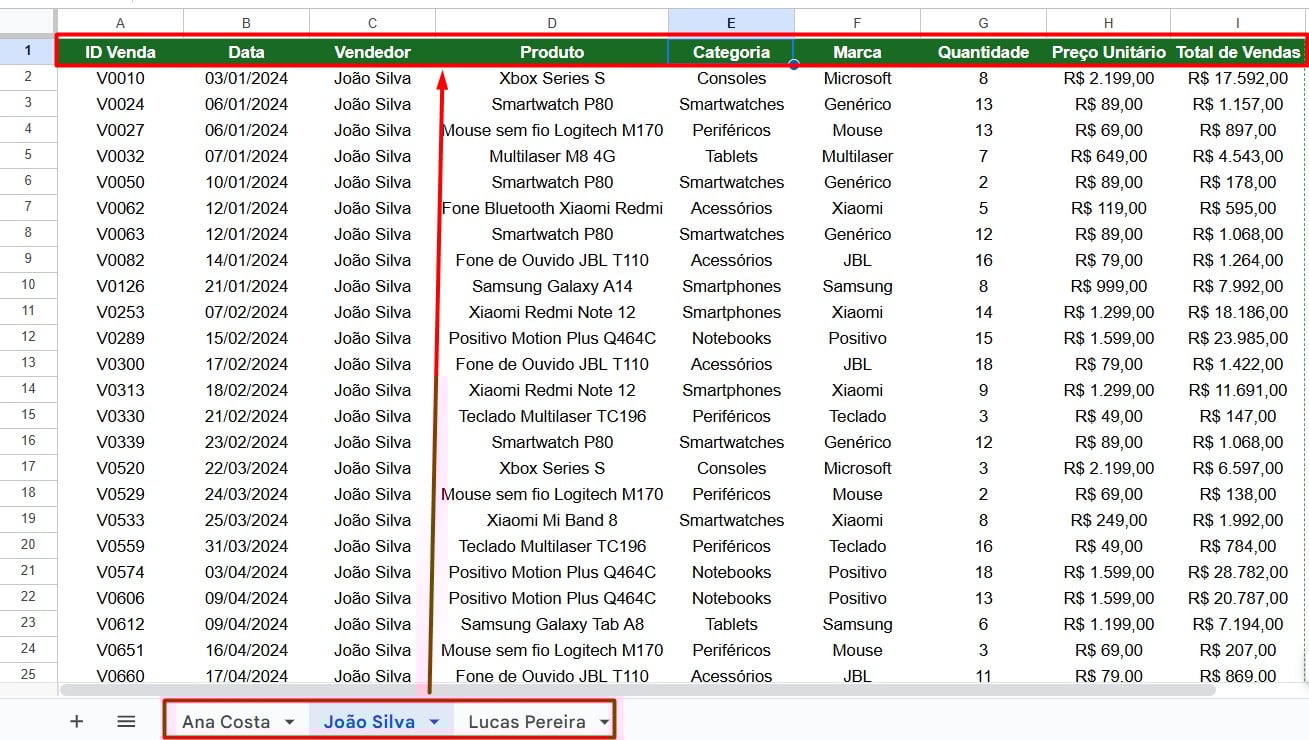Select column D header

pos(552,23)
